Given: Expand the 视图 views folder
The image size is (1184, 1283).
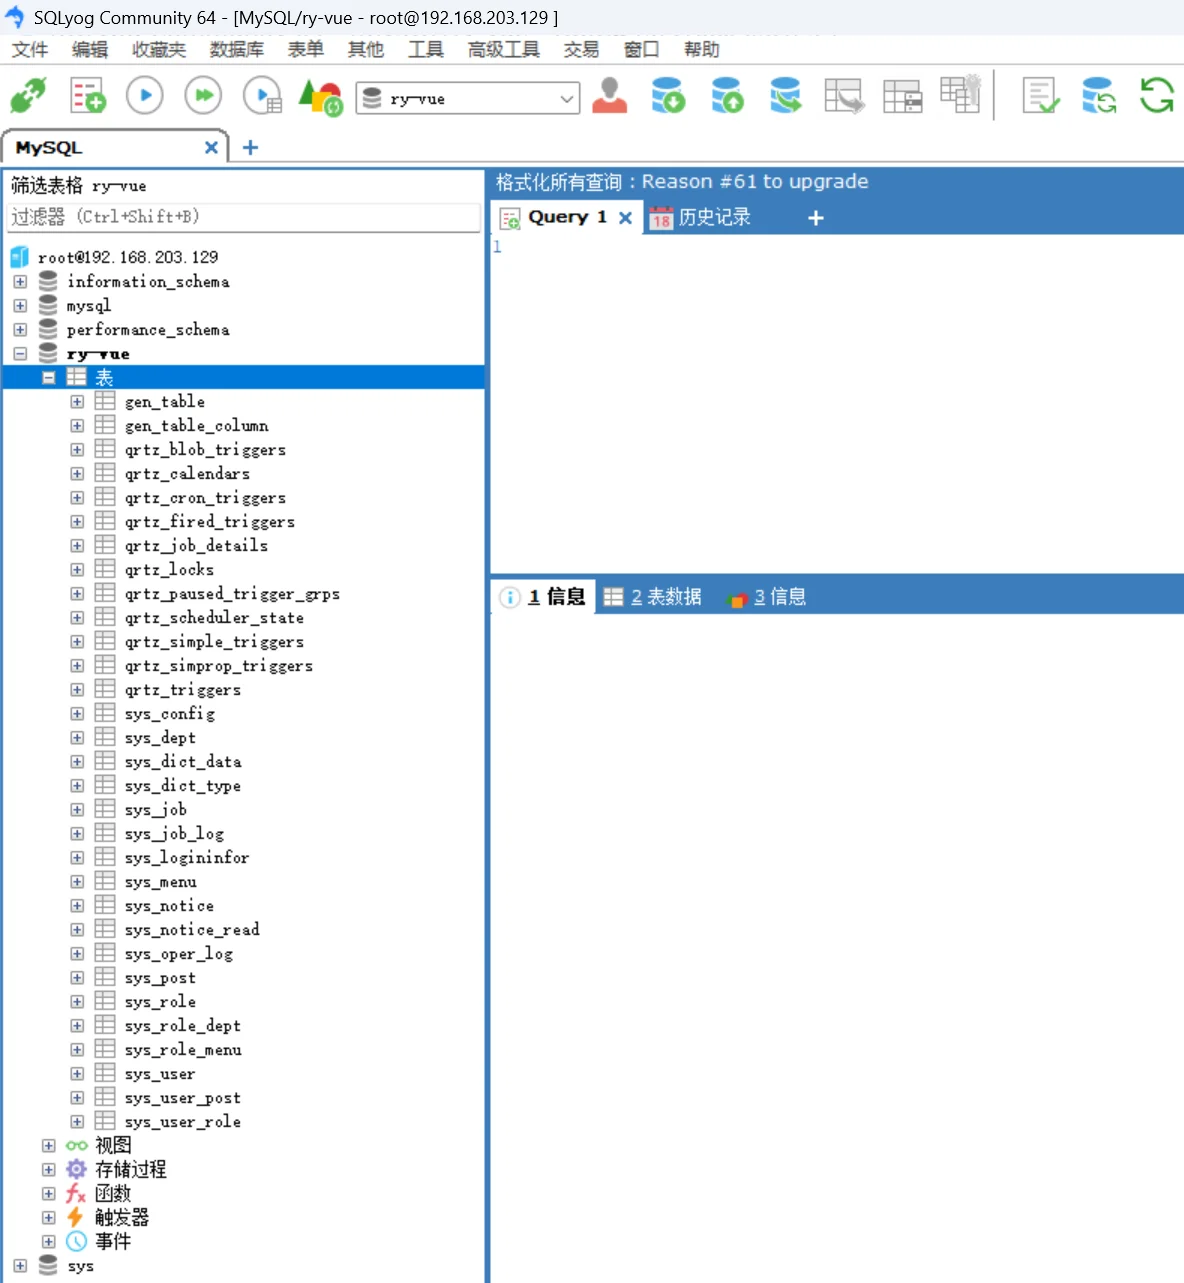Looking at the screenshot, I should pyautogui.click(x=48, y=1146).
